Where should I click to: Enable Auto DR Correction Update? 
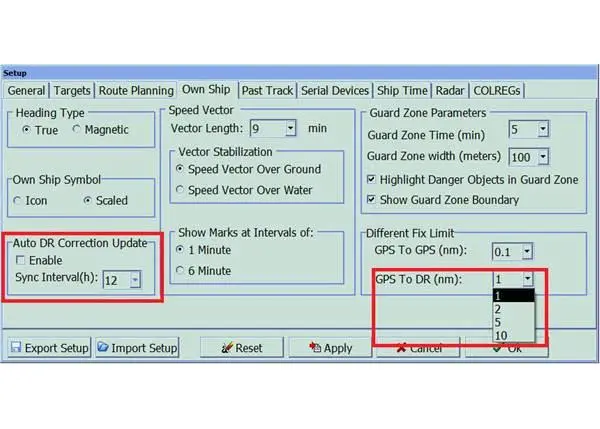20,260
